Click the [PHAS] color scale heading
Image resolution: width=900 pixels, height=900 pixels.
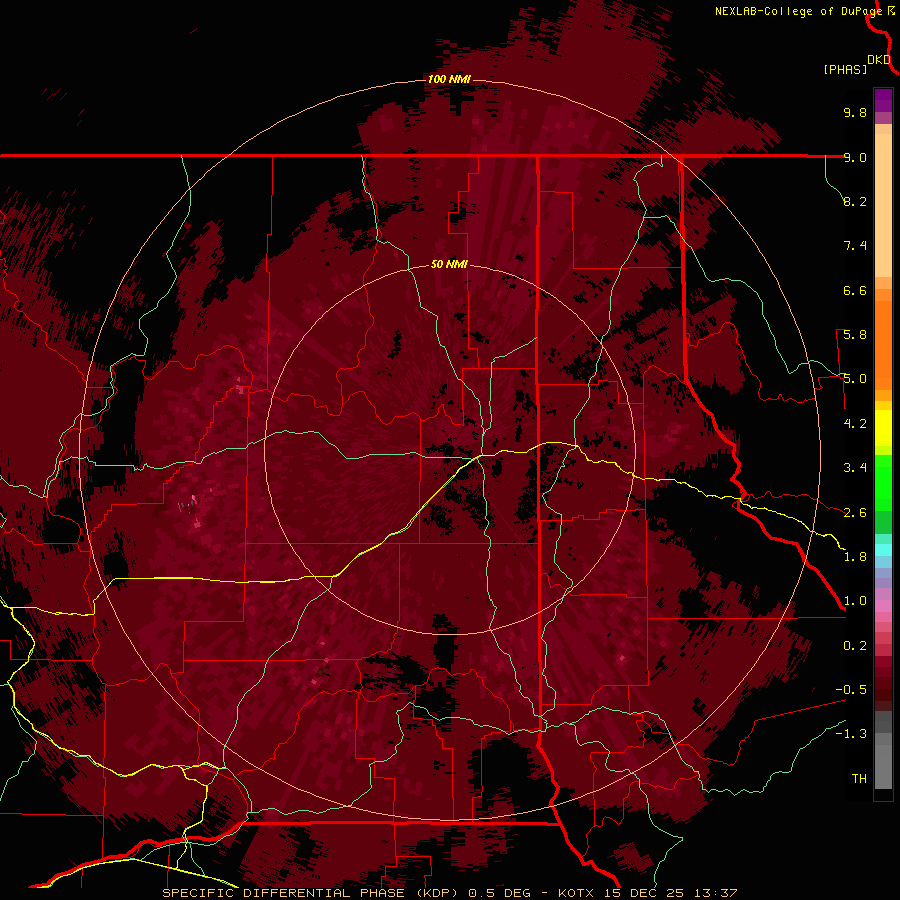(x=845, y=69)
